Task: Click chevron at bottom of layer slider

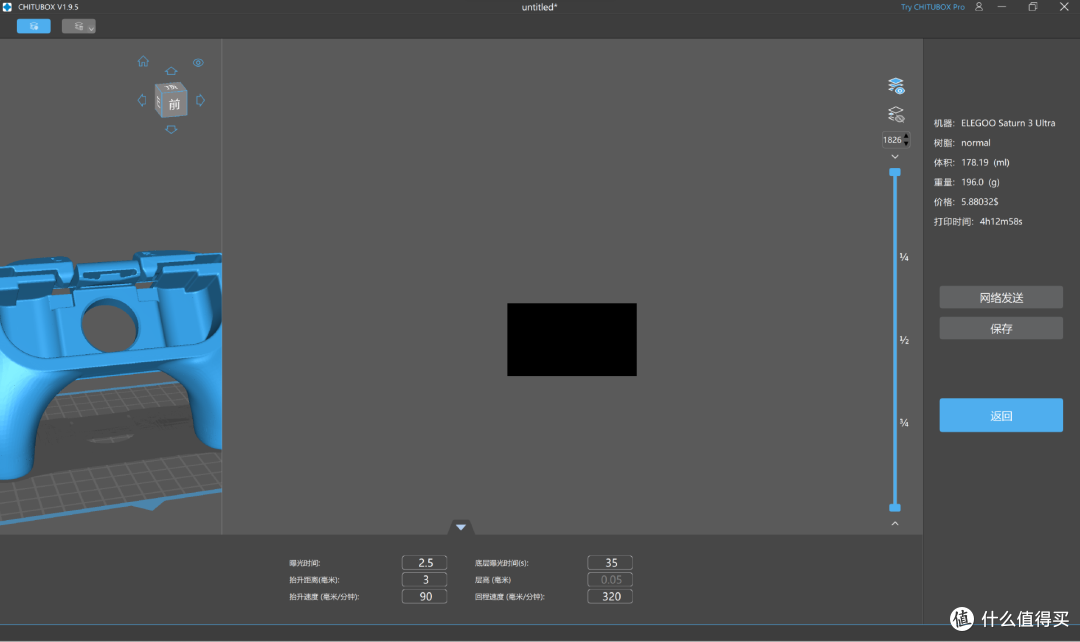Action: [895, 524]
